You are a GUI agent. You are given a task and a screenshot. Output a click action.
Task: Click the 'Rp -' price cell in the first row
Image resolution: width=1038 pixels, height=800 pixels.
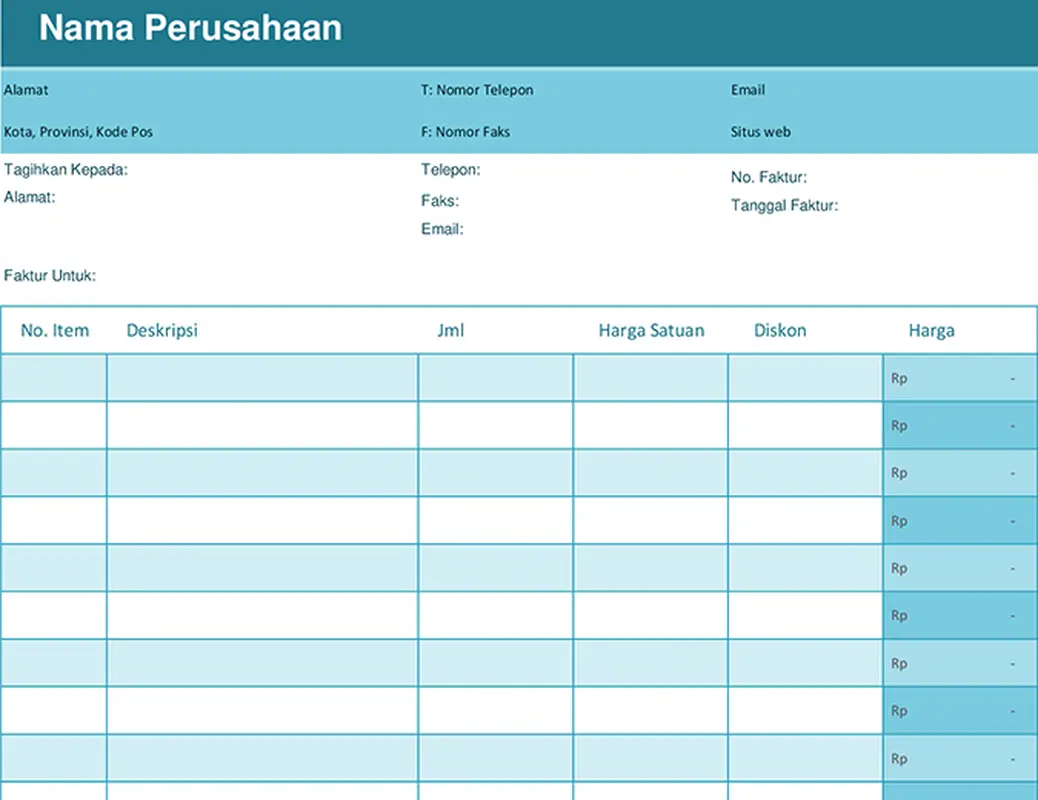click(x=960, y=377)
